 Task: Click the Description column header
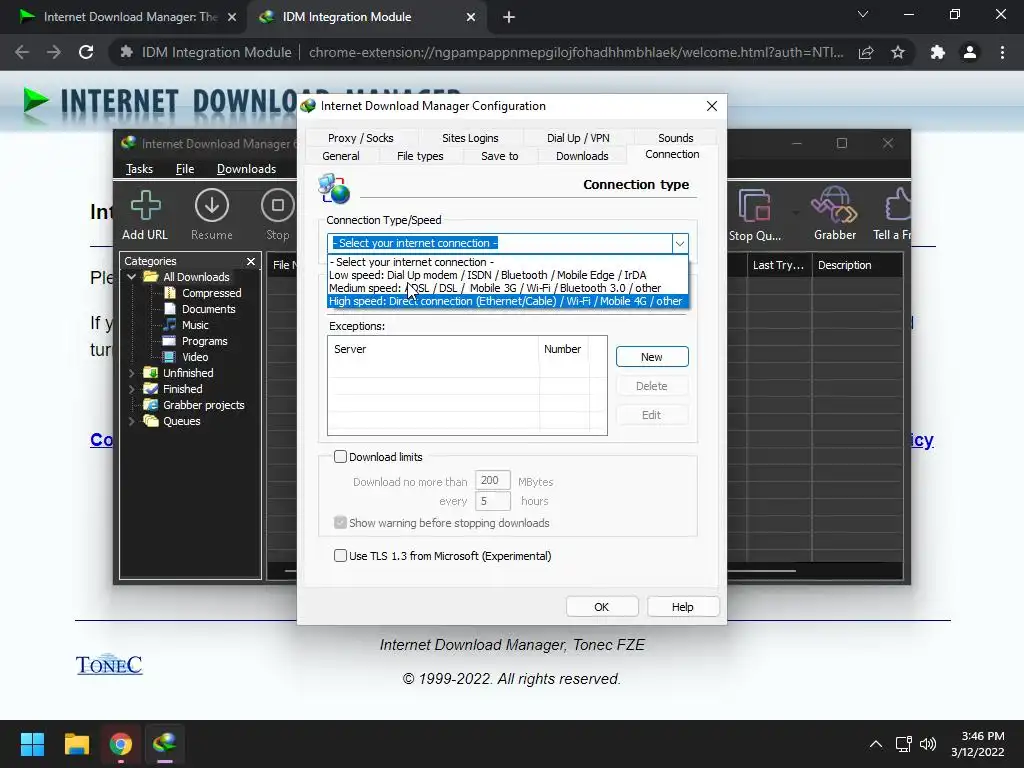click(x=857, y=265)
